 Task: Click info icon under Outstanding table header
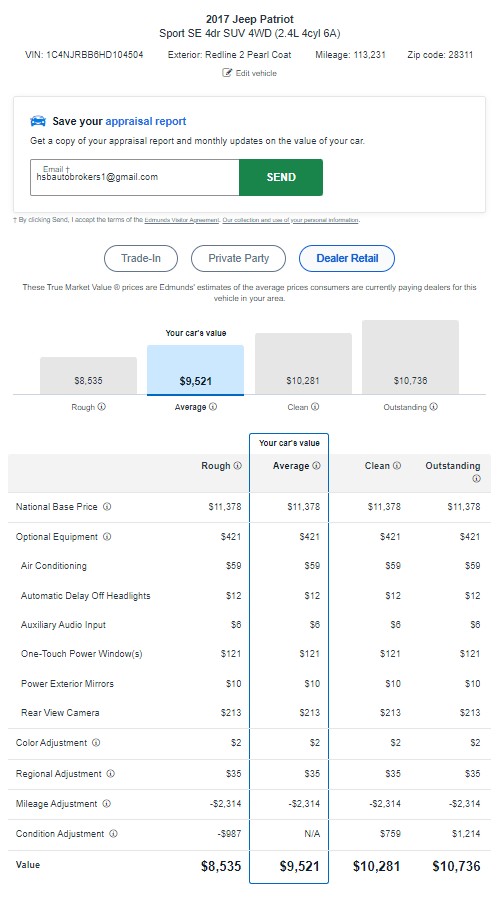(x=476, y=479)
